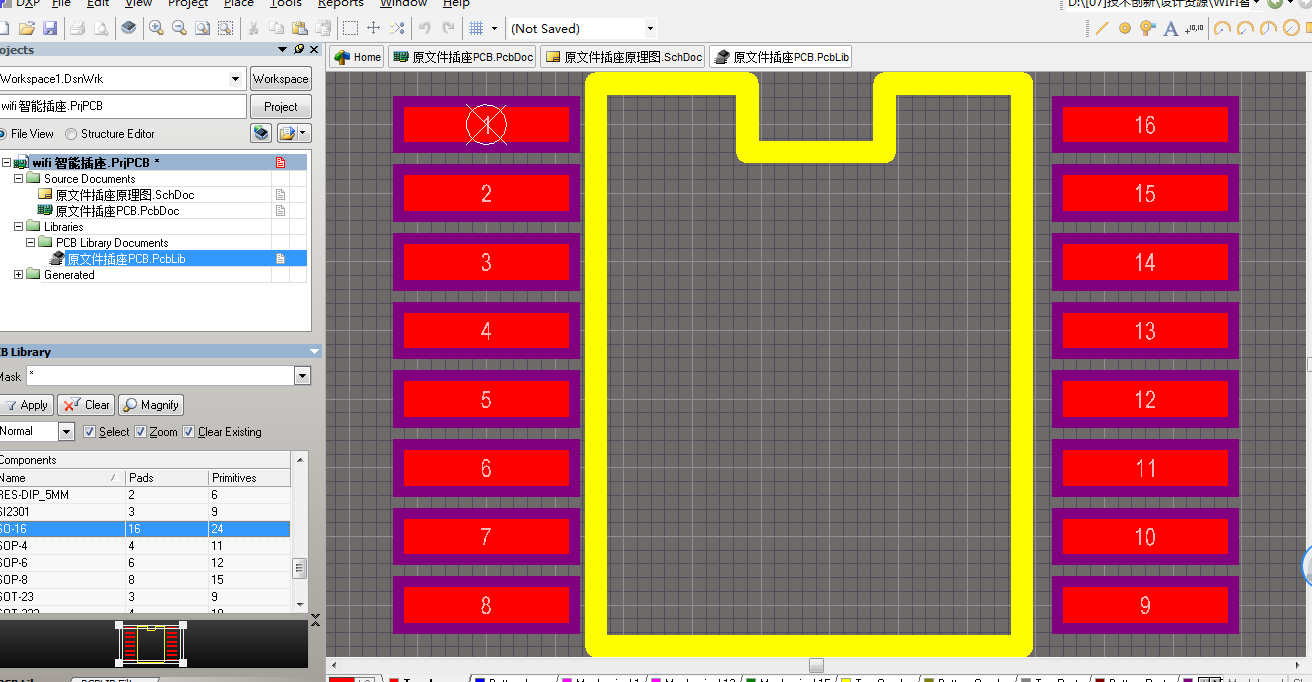Collapse the Source Documents folder

click(19, 178)
